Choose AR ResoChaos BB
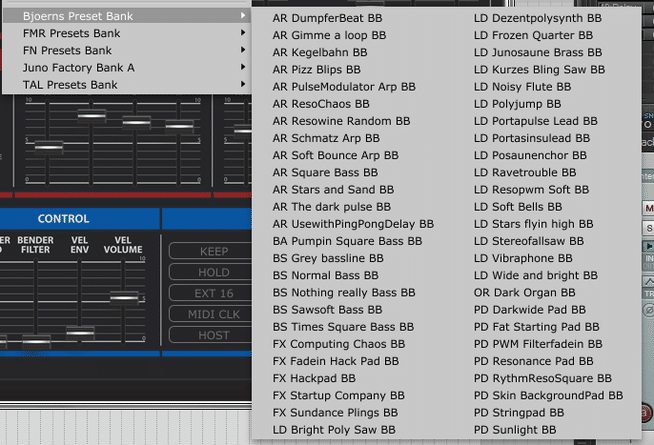Image resolution: width=654 pixels, height=445 pixels. click(x=321, y=103)
